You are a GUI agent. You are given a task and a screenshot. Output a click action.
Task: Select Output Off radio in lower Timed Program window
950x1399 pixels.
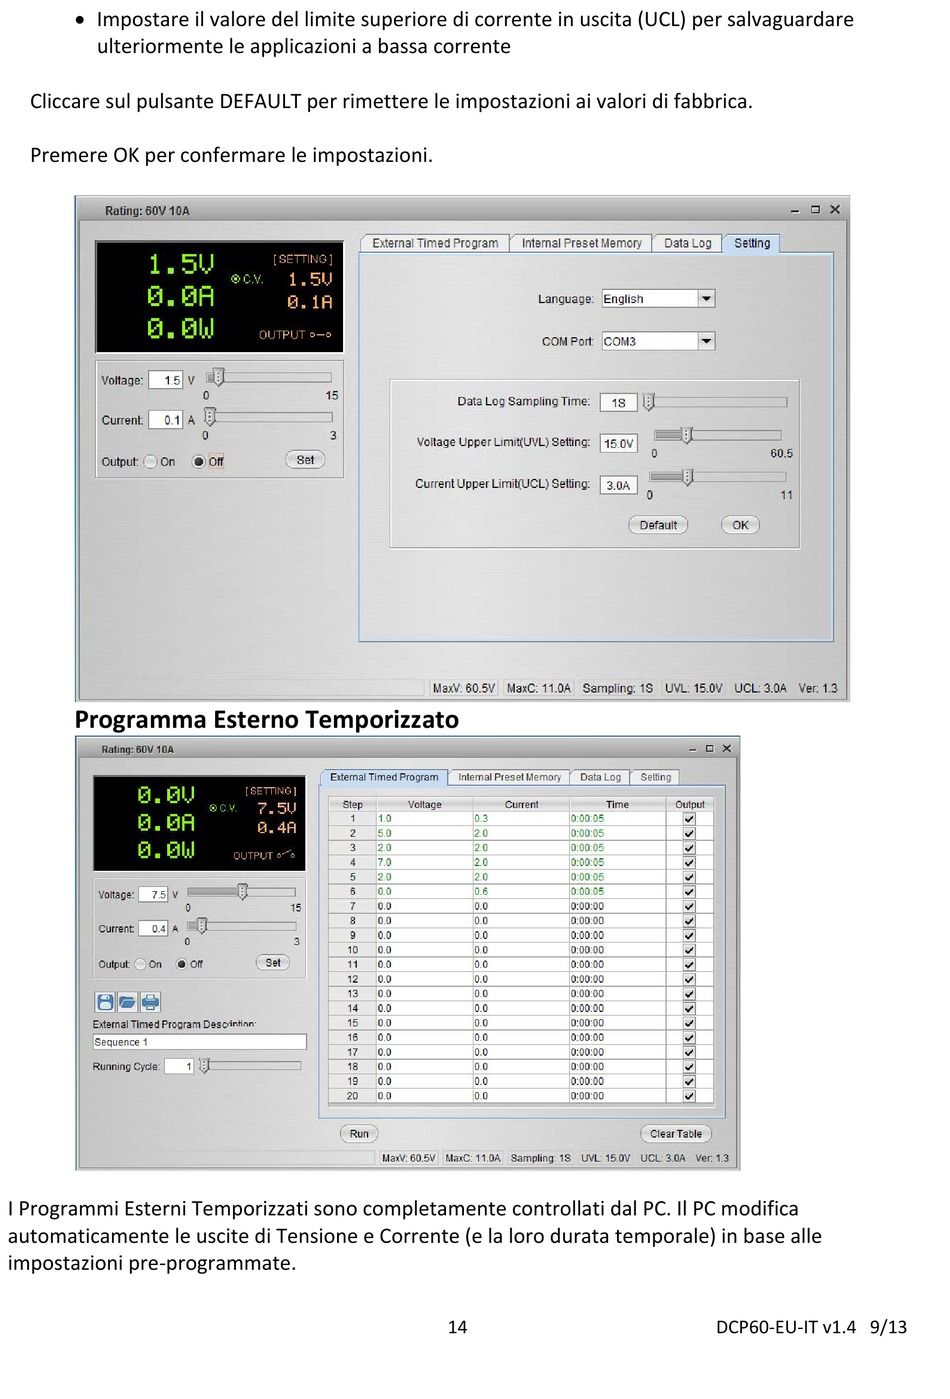[182, 964]
